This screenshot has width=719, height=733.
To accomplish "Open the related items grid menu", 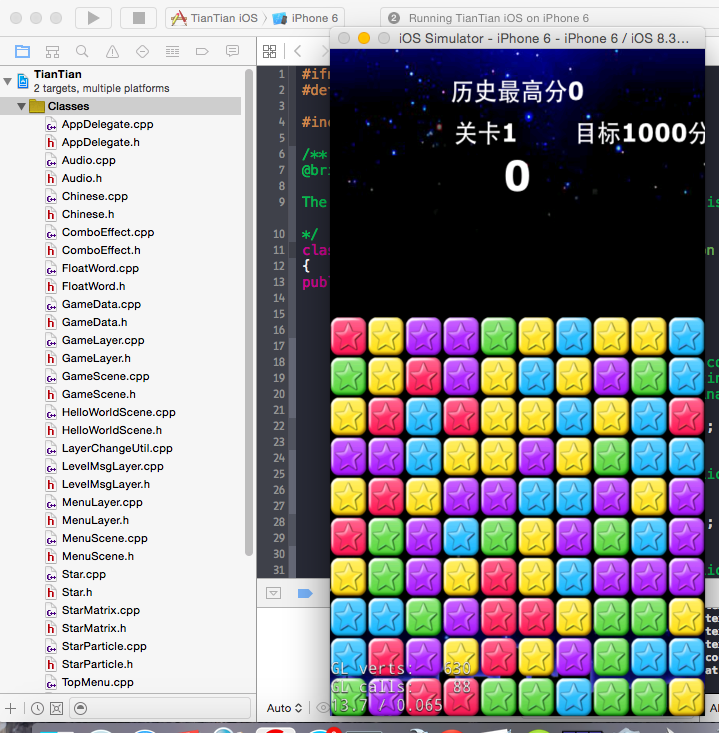I will (270, 51).
